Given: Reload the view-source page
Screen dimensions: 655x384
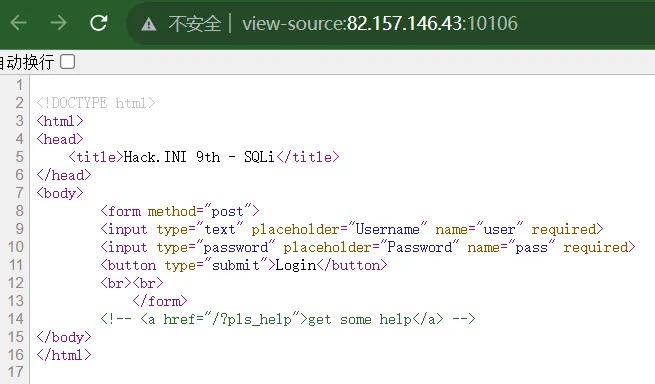Looking at the screenshot, I should tap(99, 23).
